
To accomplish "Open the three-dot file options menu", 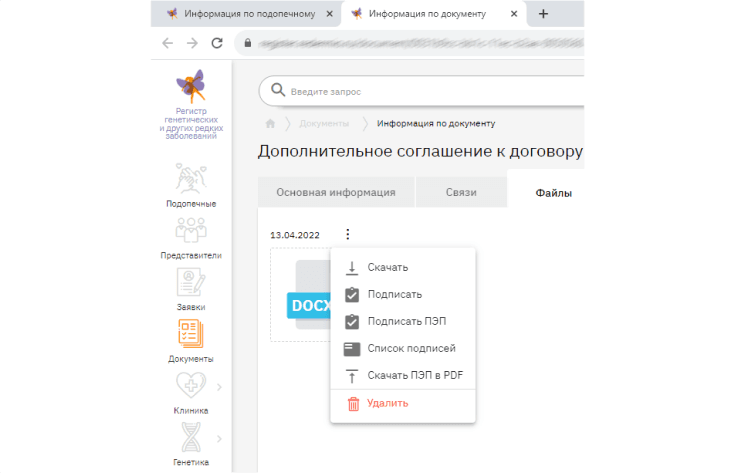I will click(x=348, y=234).
